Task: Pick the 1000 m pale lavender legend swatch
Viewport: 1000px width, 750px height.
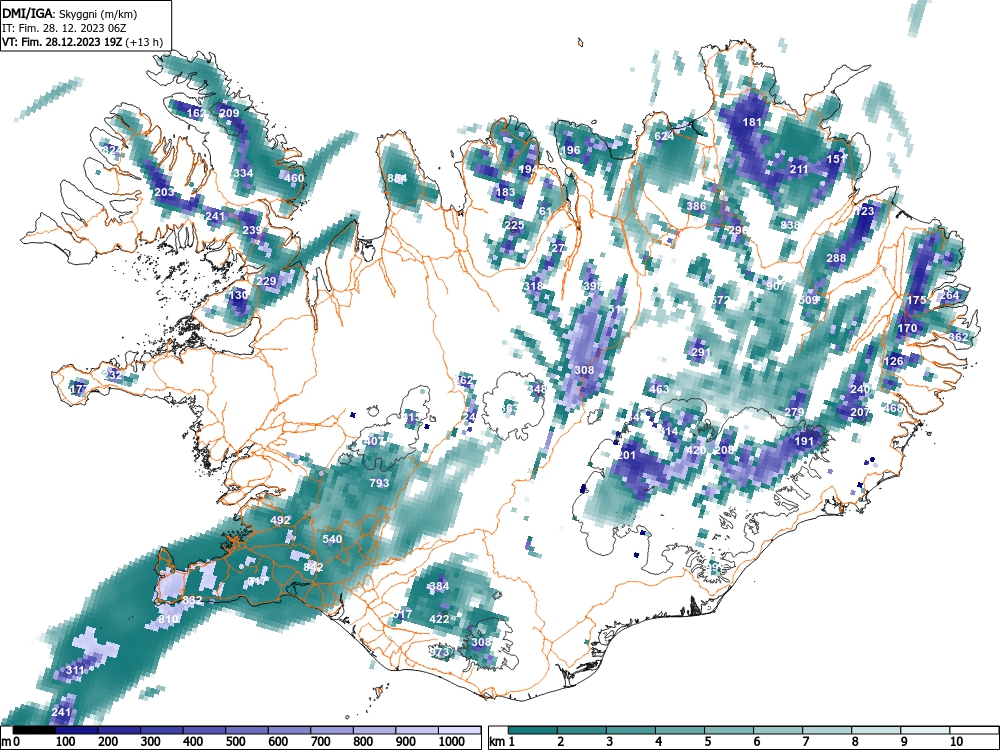Action: pyautogui.click(x=459, y=729)
